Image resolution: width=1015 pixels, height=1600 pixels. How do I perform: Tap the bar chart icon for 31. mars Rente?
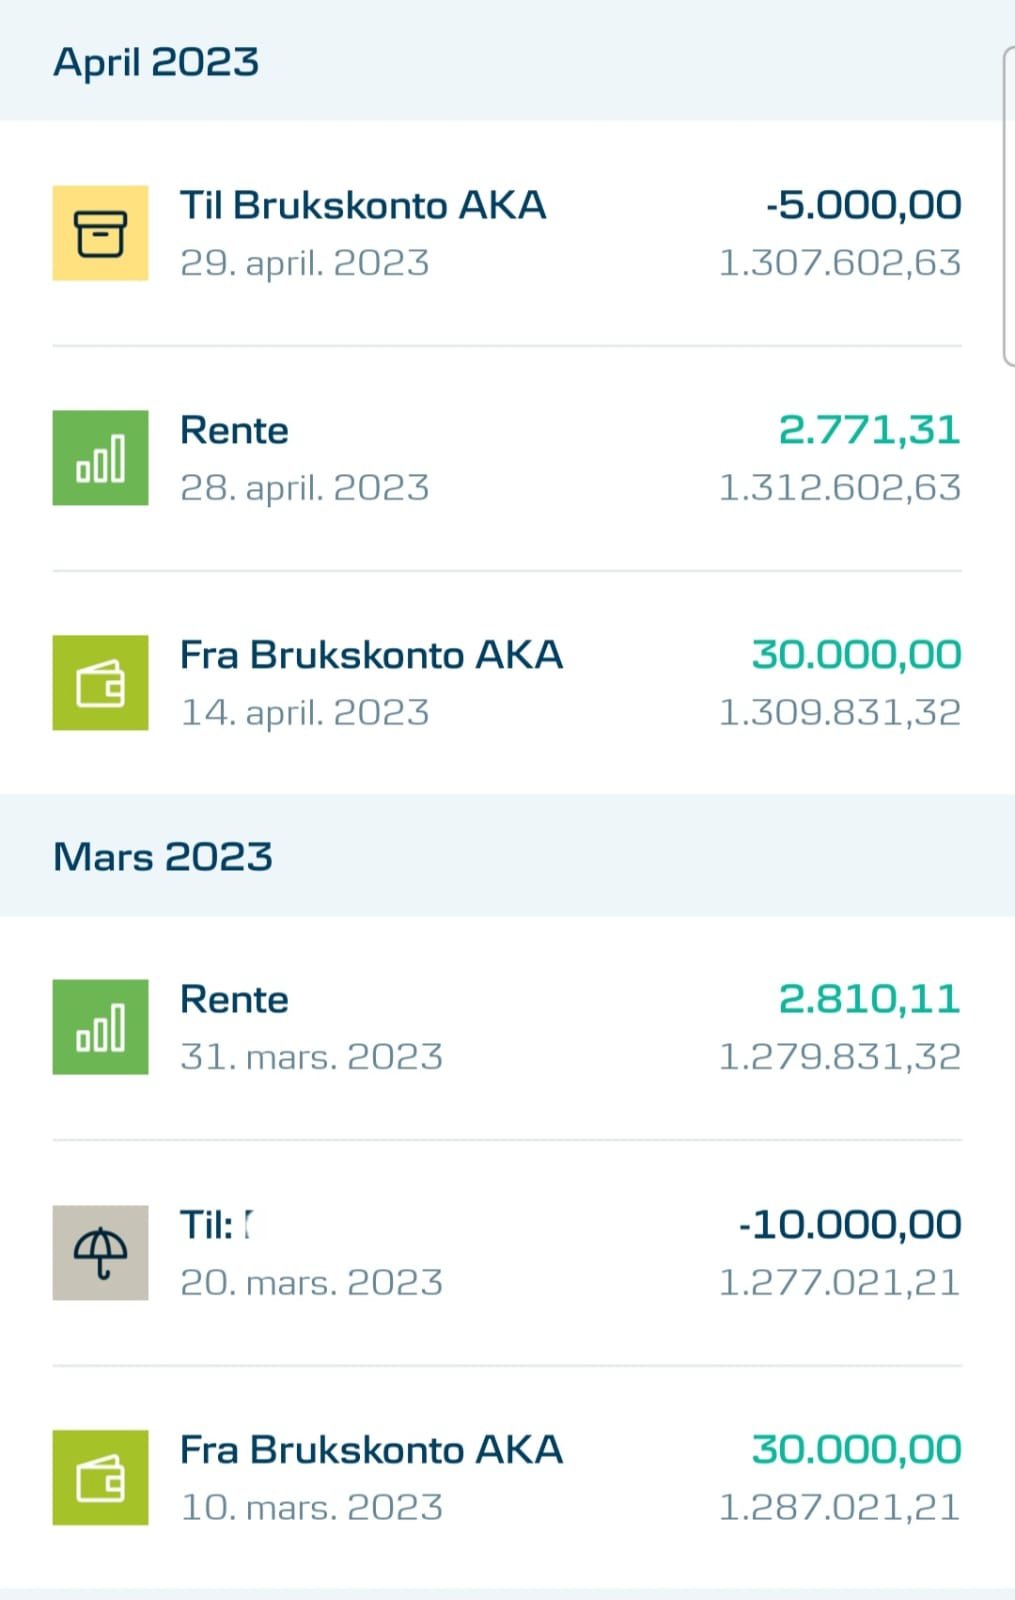click(x=100, y=1027)
